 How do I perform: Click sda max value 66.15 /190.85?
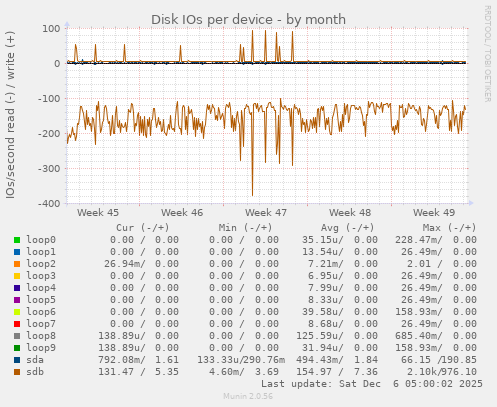click(x=439, y=360)
